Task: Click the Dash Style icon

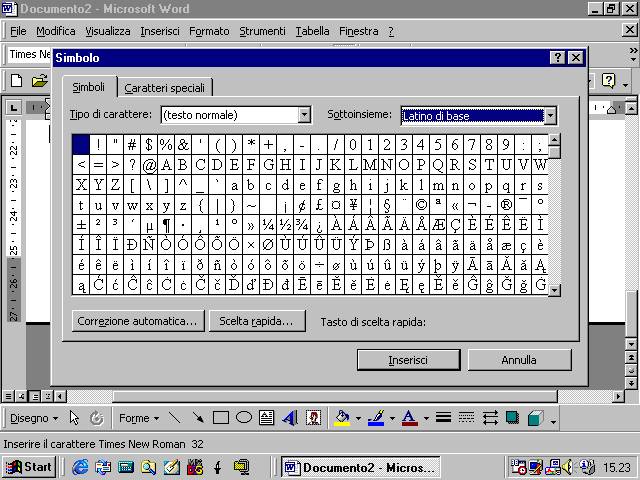Action: [467, 418]
